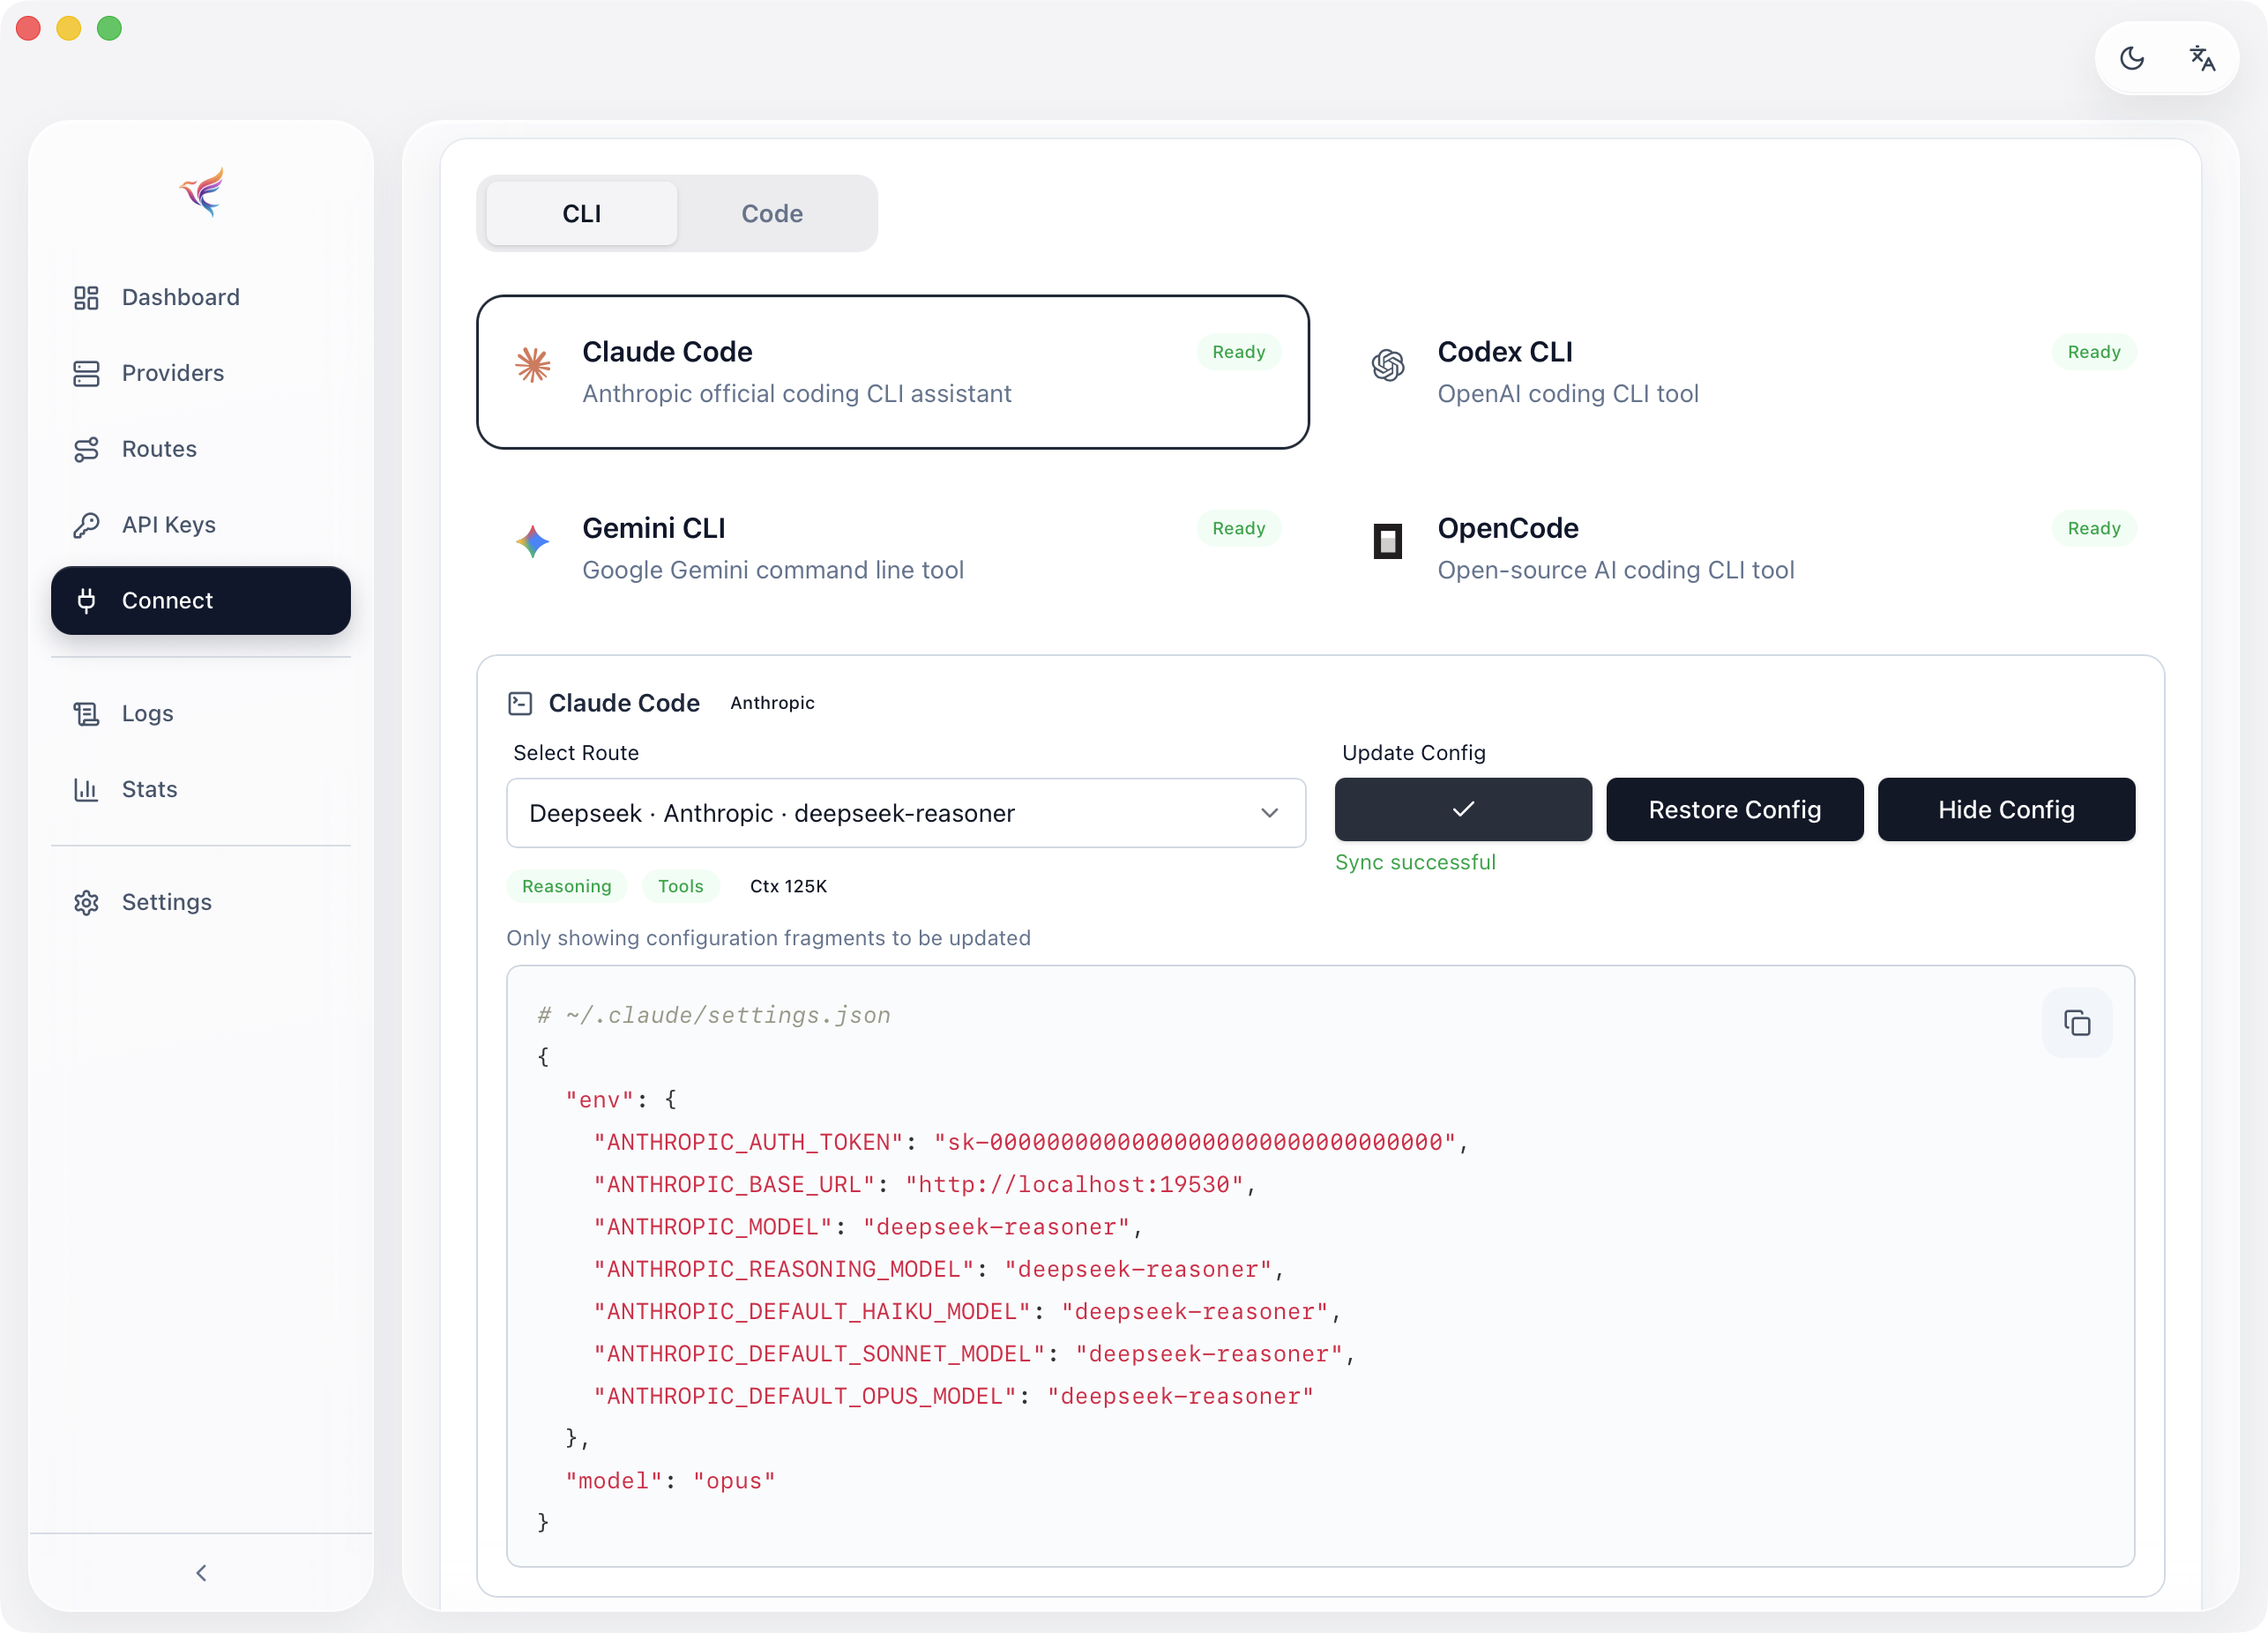The width and height of the screenshot is (2268, 1633).
Task: Click the Claude Code starburst icon
Action: click(x=533, y=365)
